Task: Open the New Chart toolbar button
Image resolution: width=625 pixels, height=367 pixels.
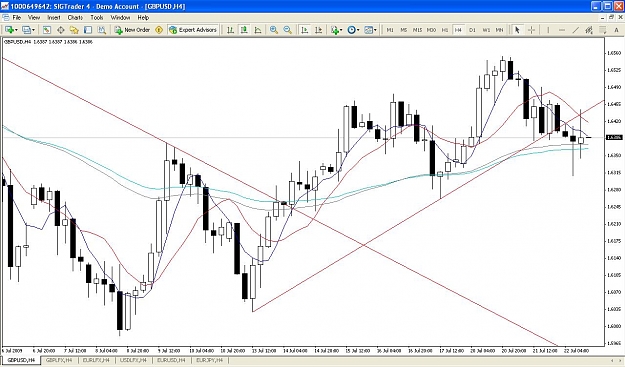Action: point(9,30)
